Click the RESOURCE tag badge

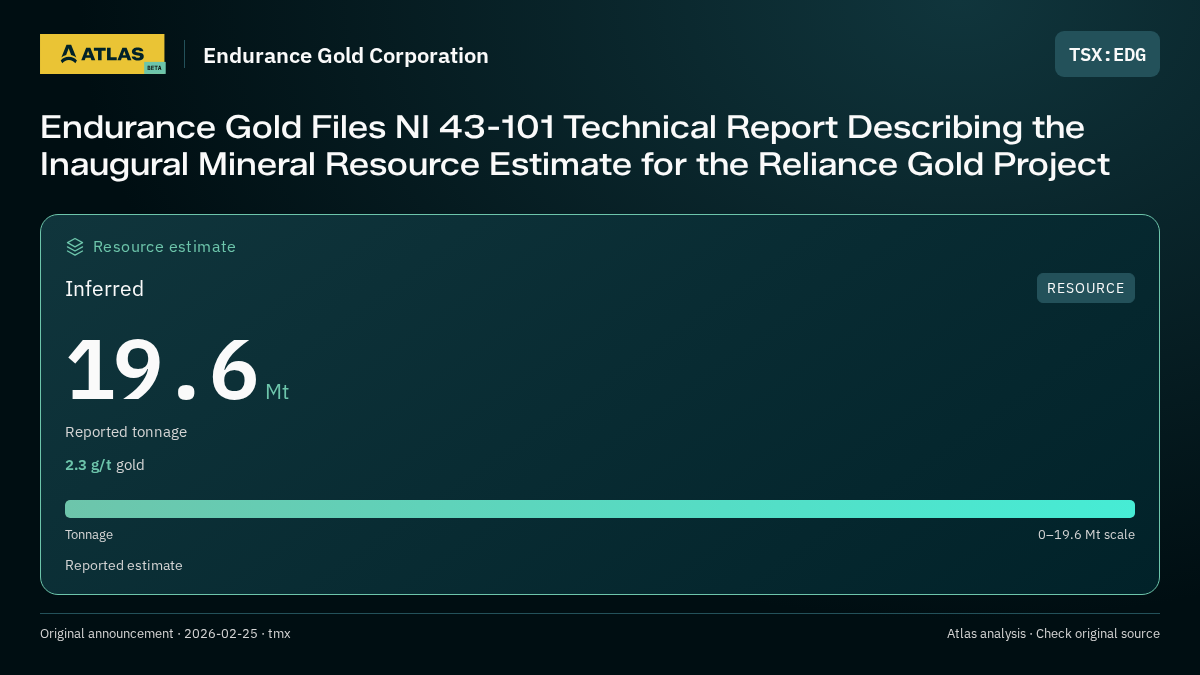pyautogui.click(x=1085, y=288)
